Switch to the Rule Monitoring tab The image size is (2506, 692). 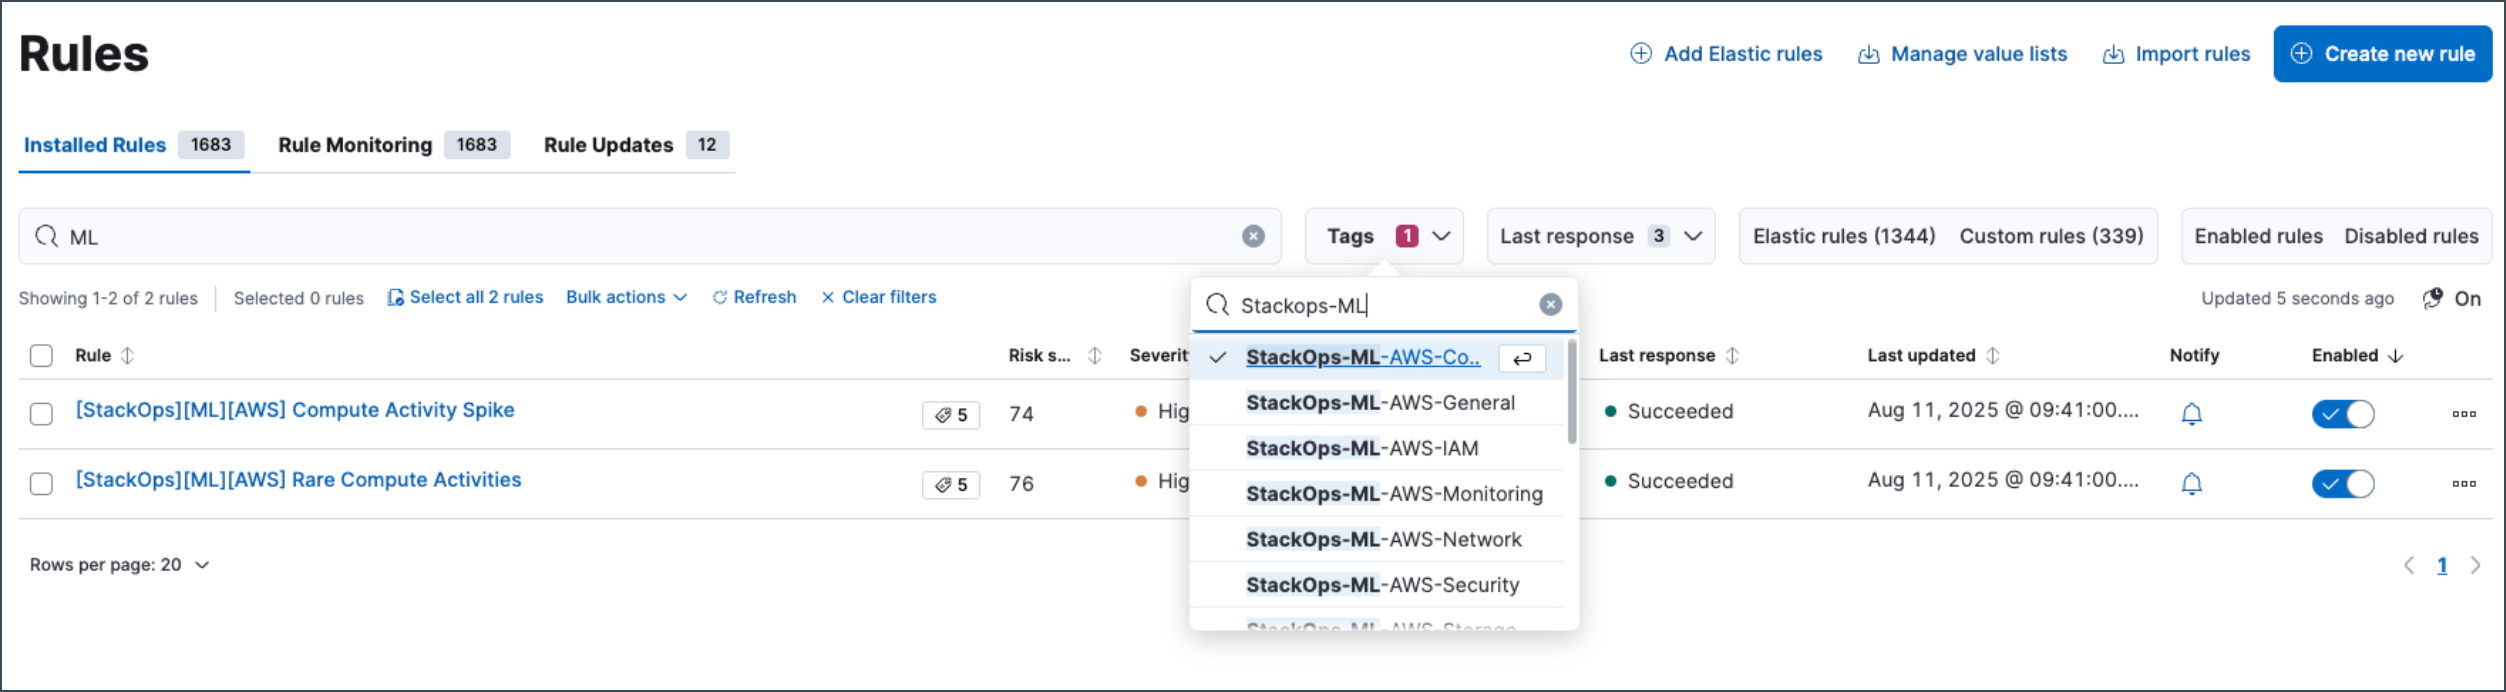394,145
